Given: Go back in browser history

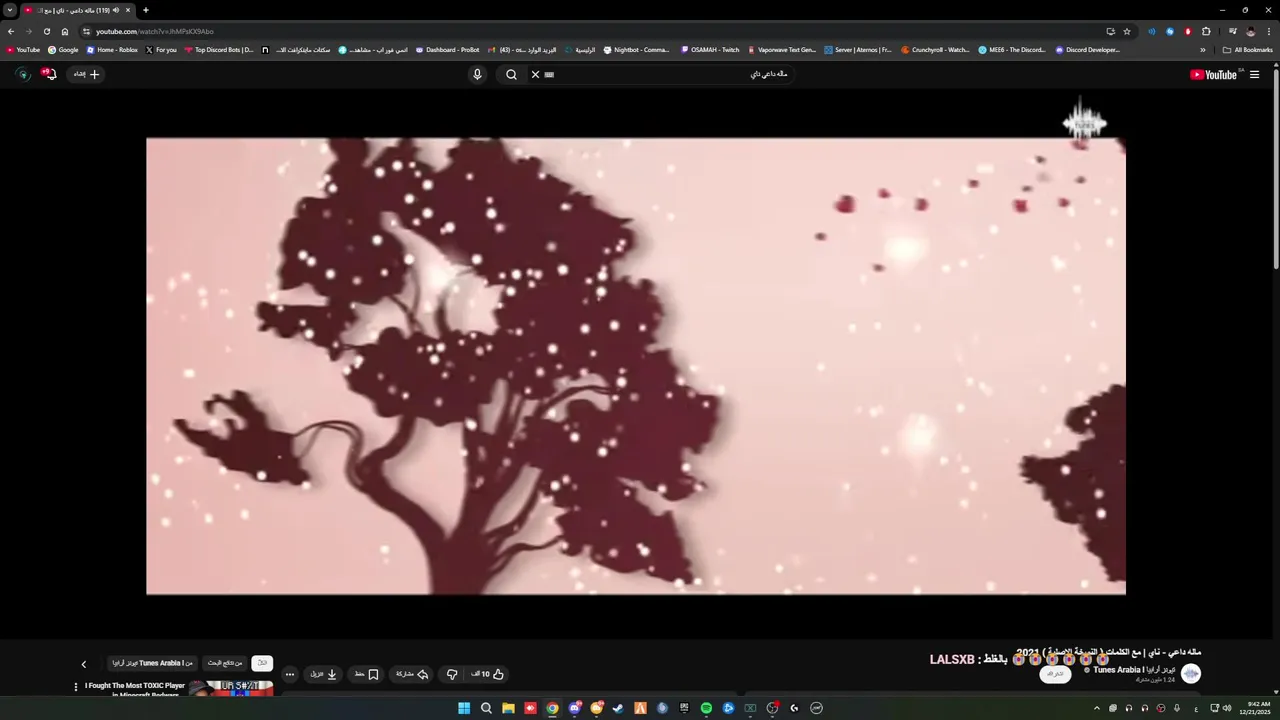Looking at the screenshot, I should coord(11,31).
